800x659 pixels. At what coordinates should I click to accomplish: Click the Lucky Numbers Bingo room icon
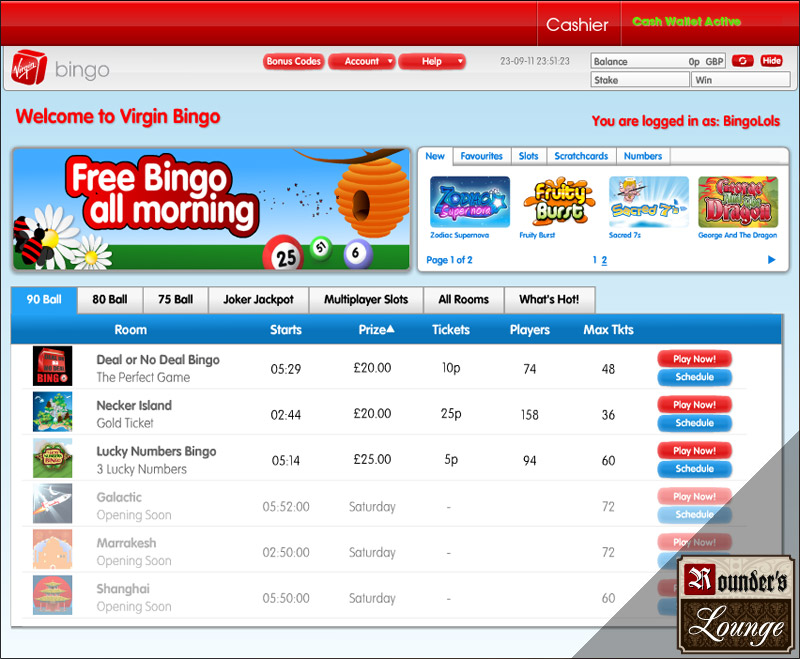pyautogui.click(x=53, y=458)
